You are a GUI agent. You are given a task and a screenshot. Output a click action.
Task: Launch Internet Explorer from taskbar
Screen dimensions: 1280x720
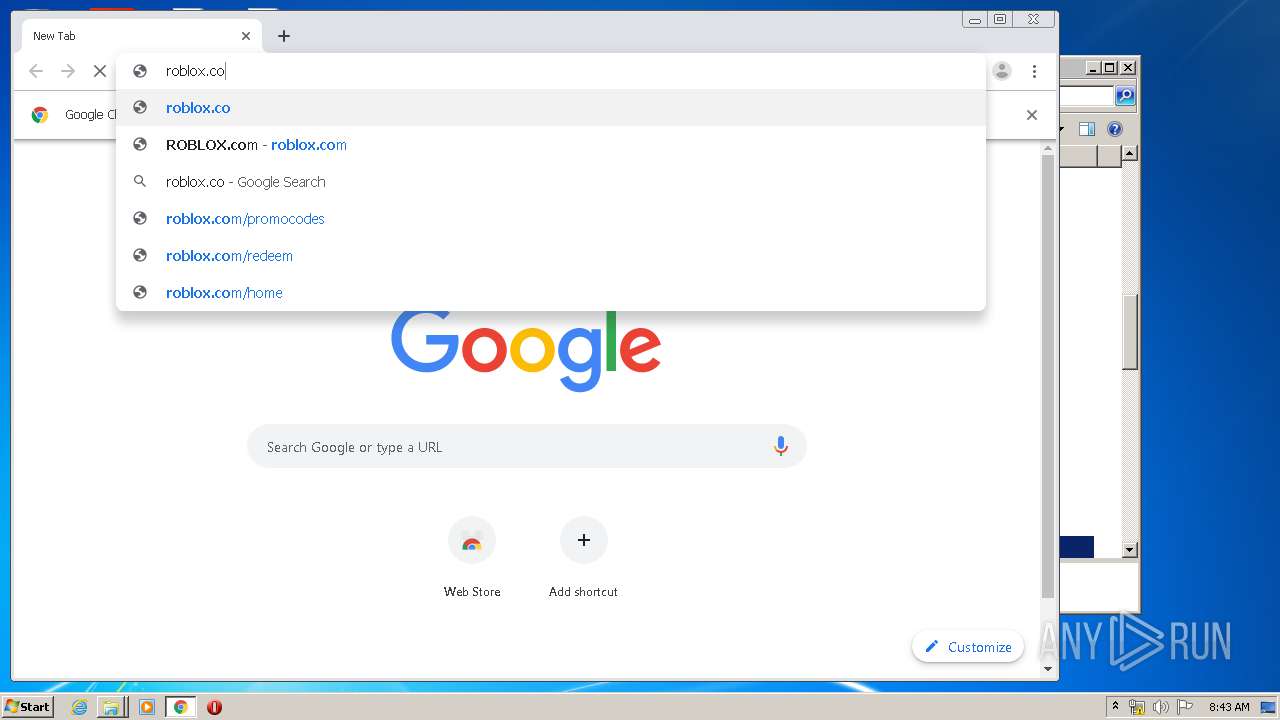[79, 707]
